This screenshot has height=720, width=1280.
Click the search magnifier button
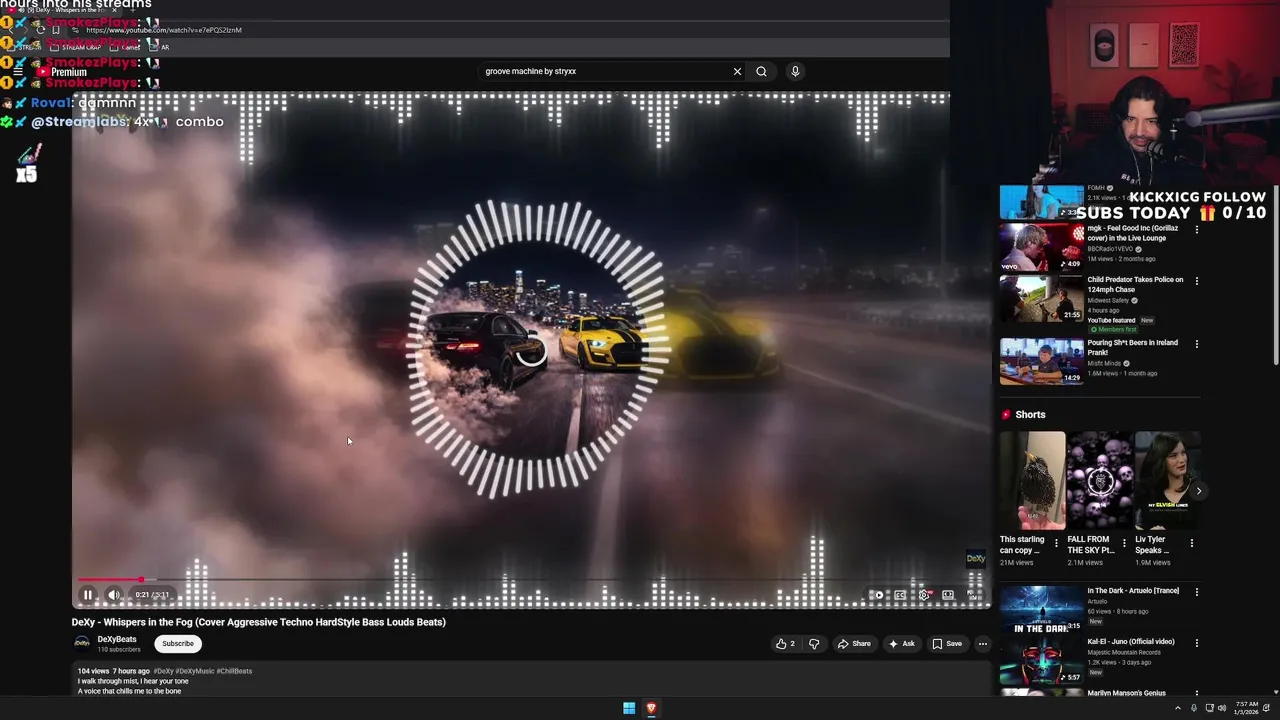761,71
